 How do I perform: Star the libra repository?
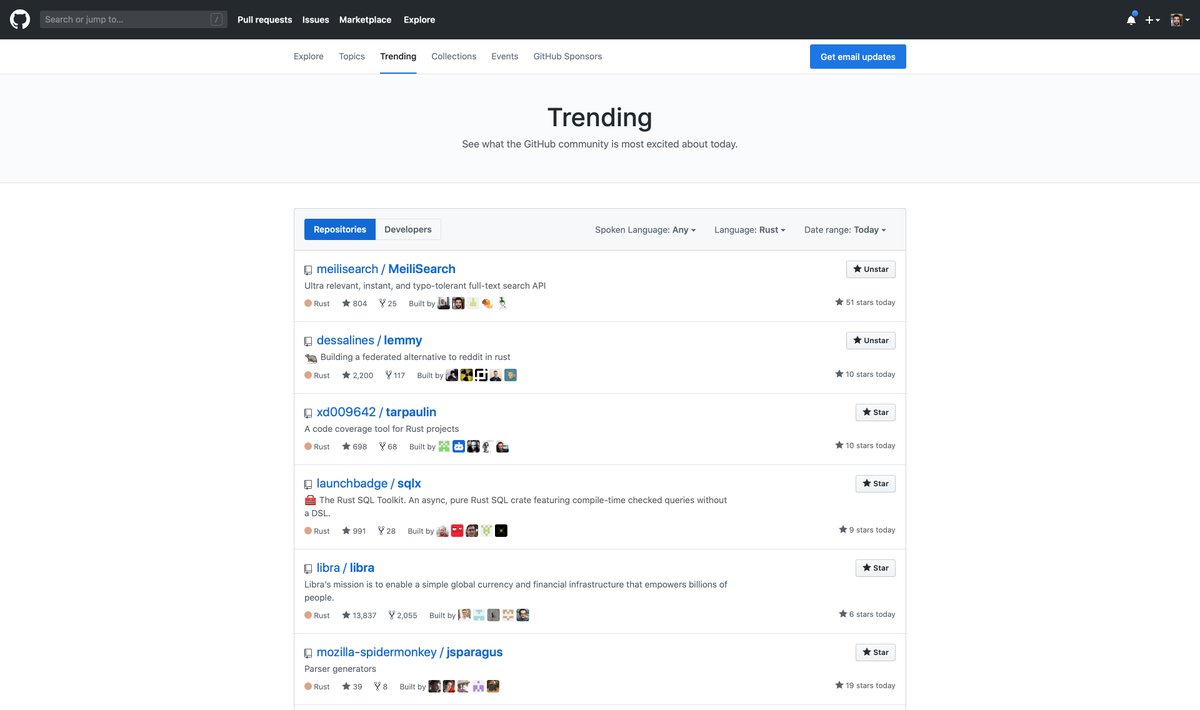tap(876, 568)
